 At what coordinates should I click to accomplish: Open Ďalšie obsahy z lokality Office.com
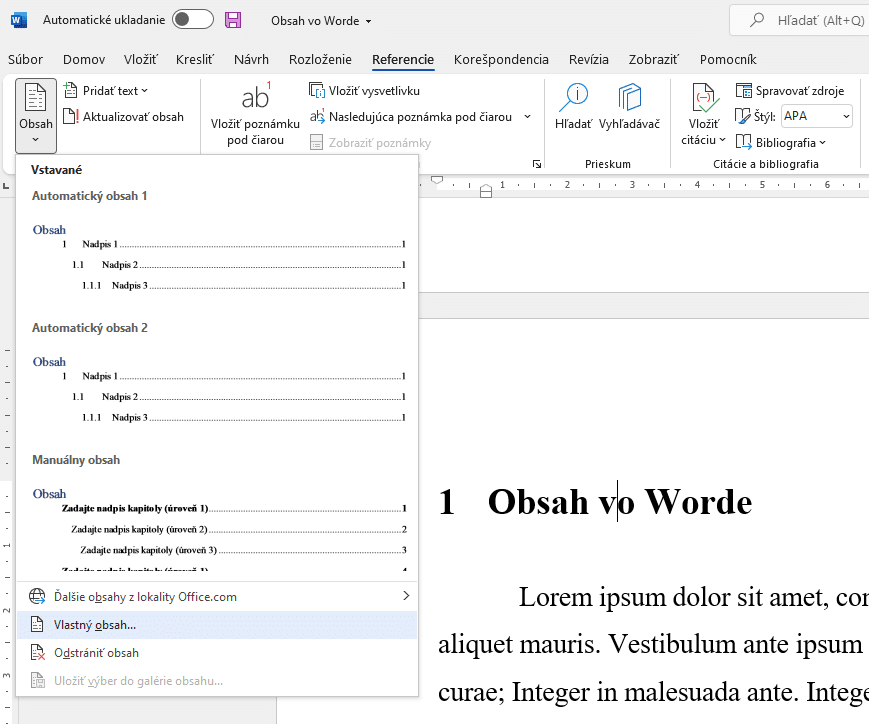click(x=217, y=596)
